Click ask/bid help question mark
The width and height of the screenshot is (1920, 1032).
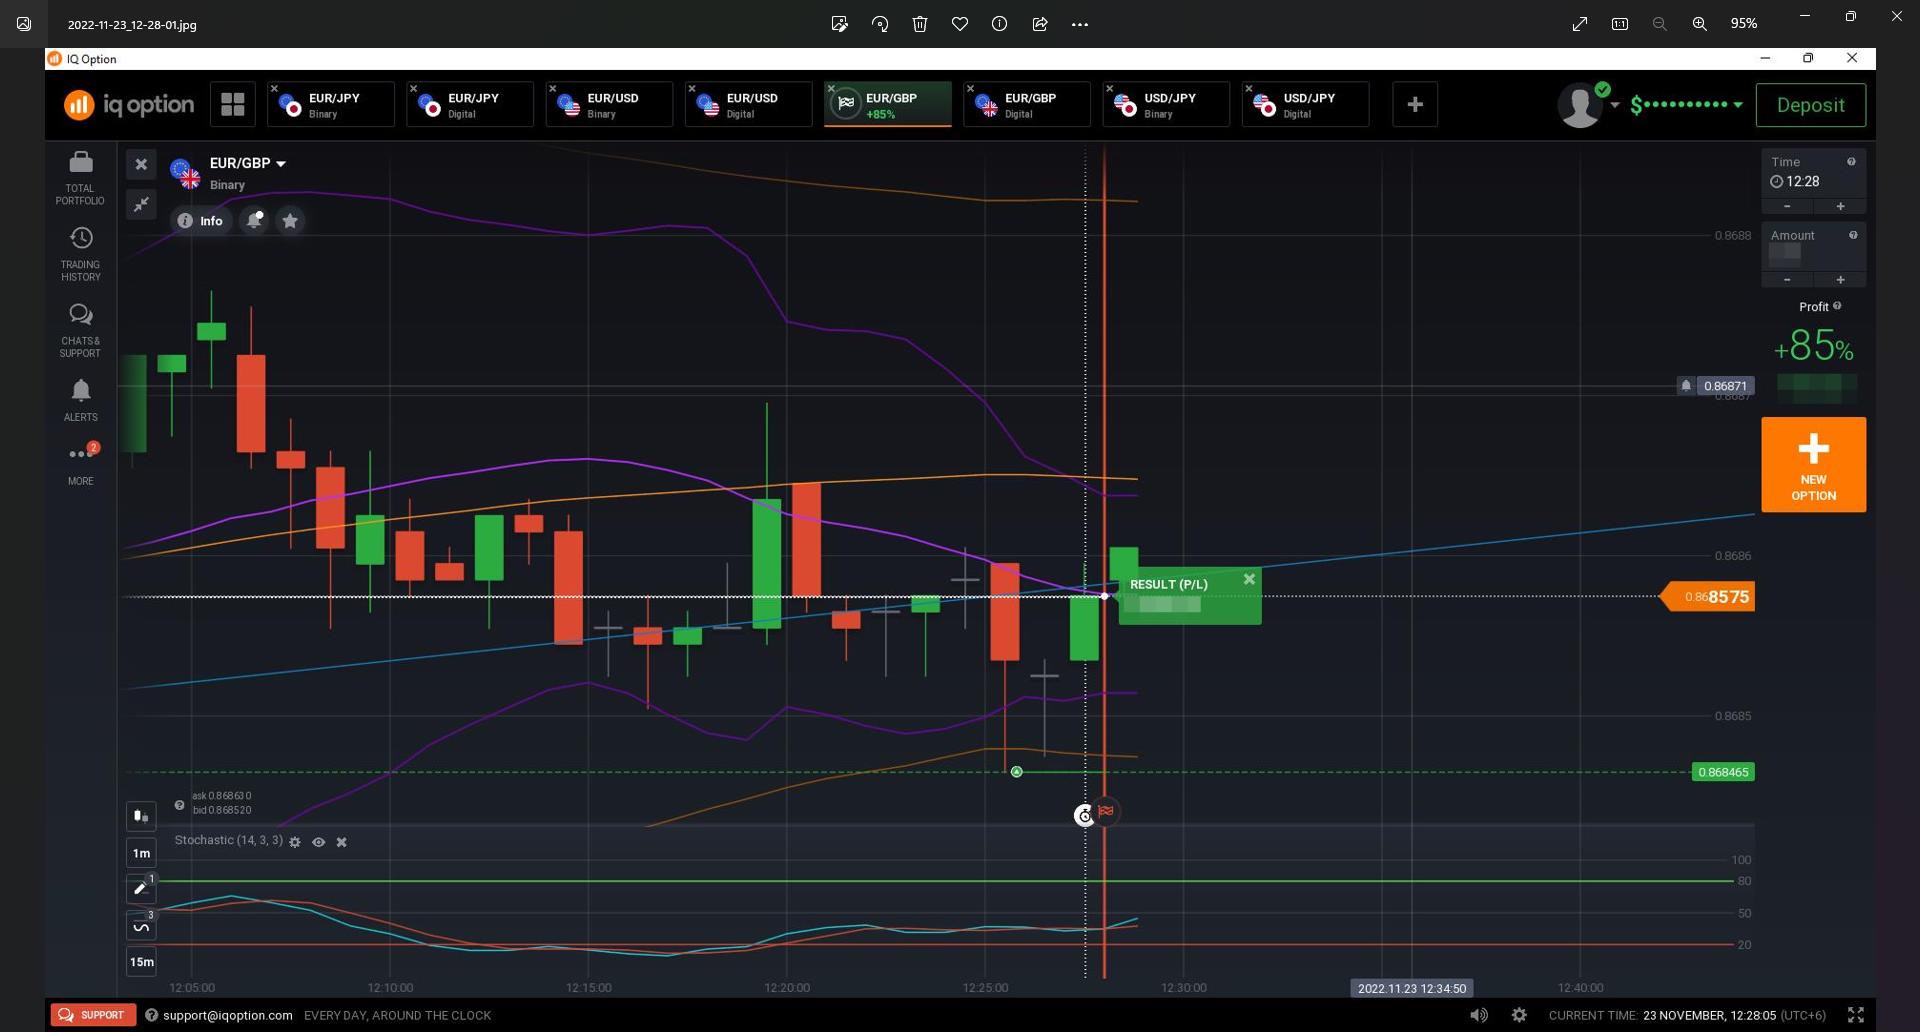(x=180, y=804)
